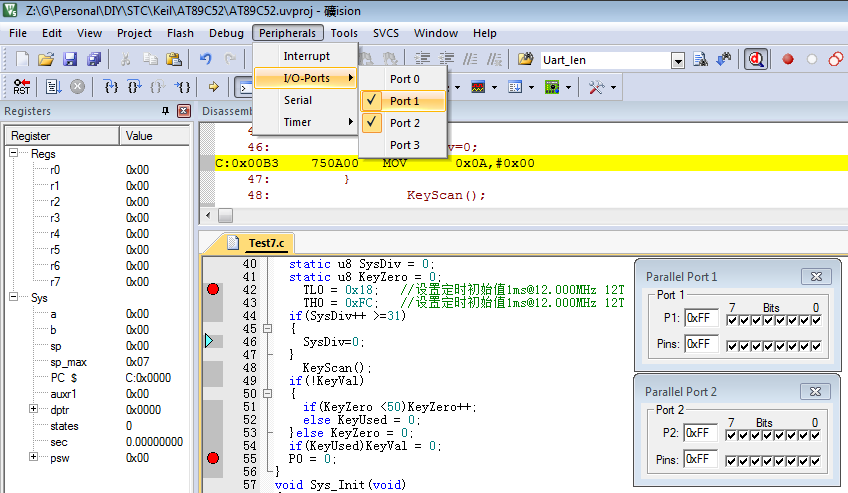Open the Toolbox dropdown arrow
The width and height of the screenshot is (848, 493).
(x=613, y=87)
